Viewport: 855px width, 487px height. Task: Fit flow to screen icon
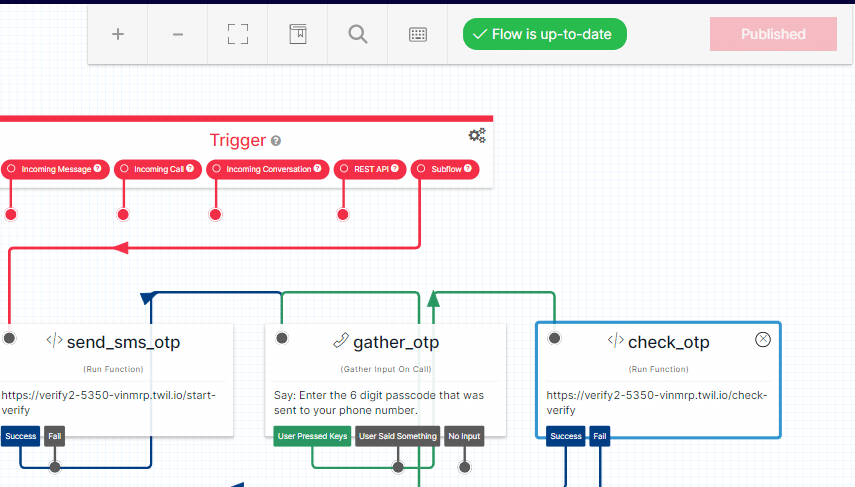tap(238, 34)
